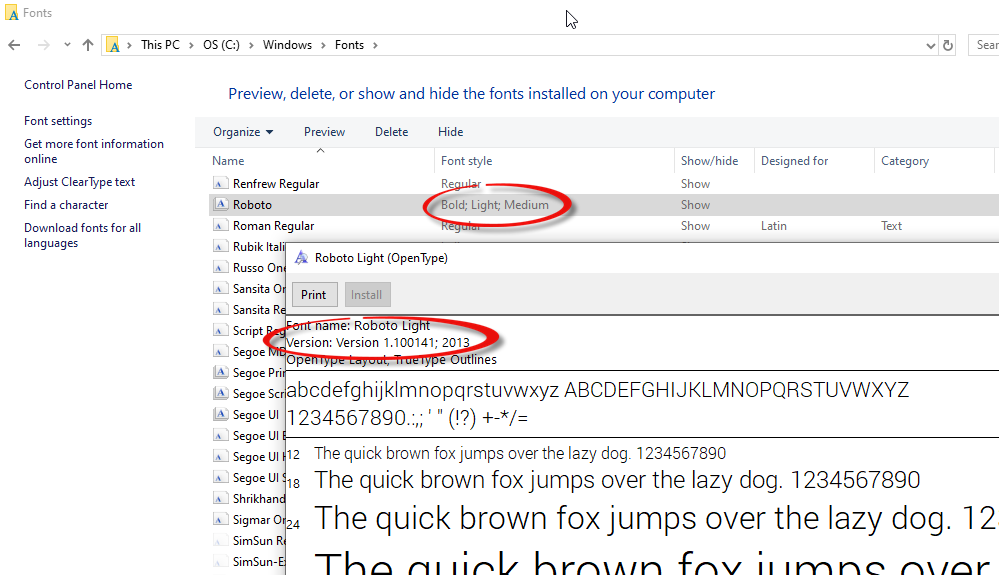Select the first Sansita font icon

(220, 288)
